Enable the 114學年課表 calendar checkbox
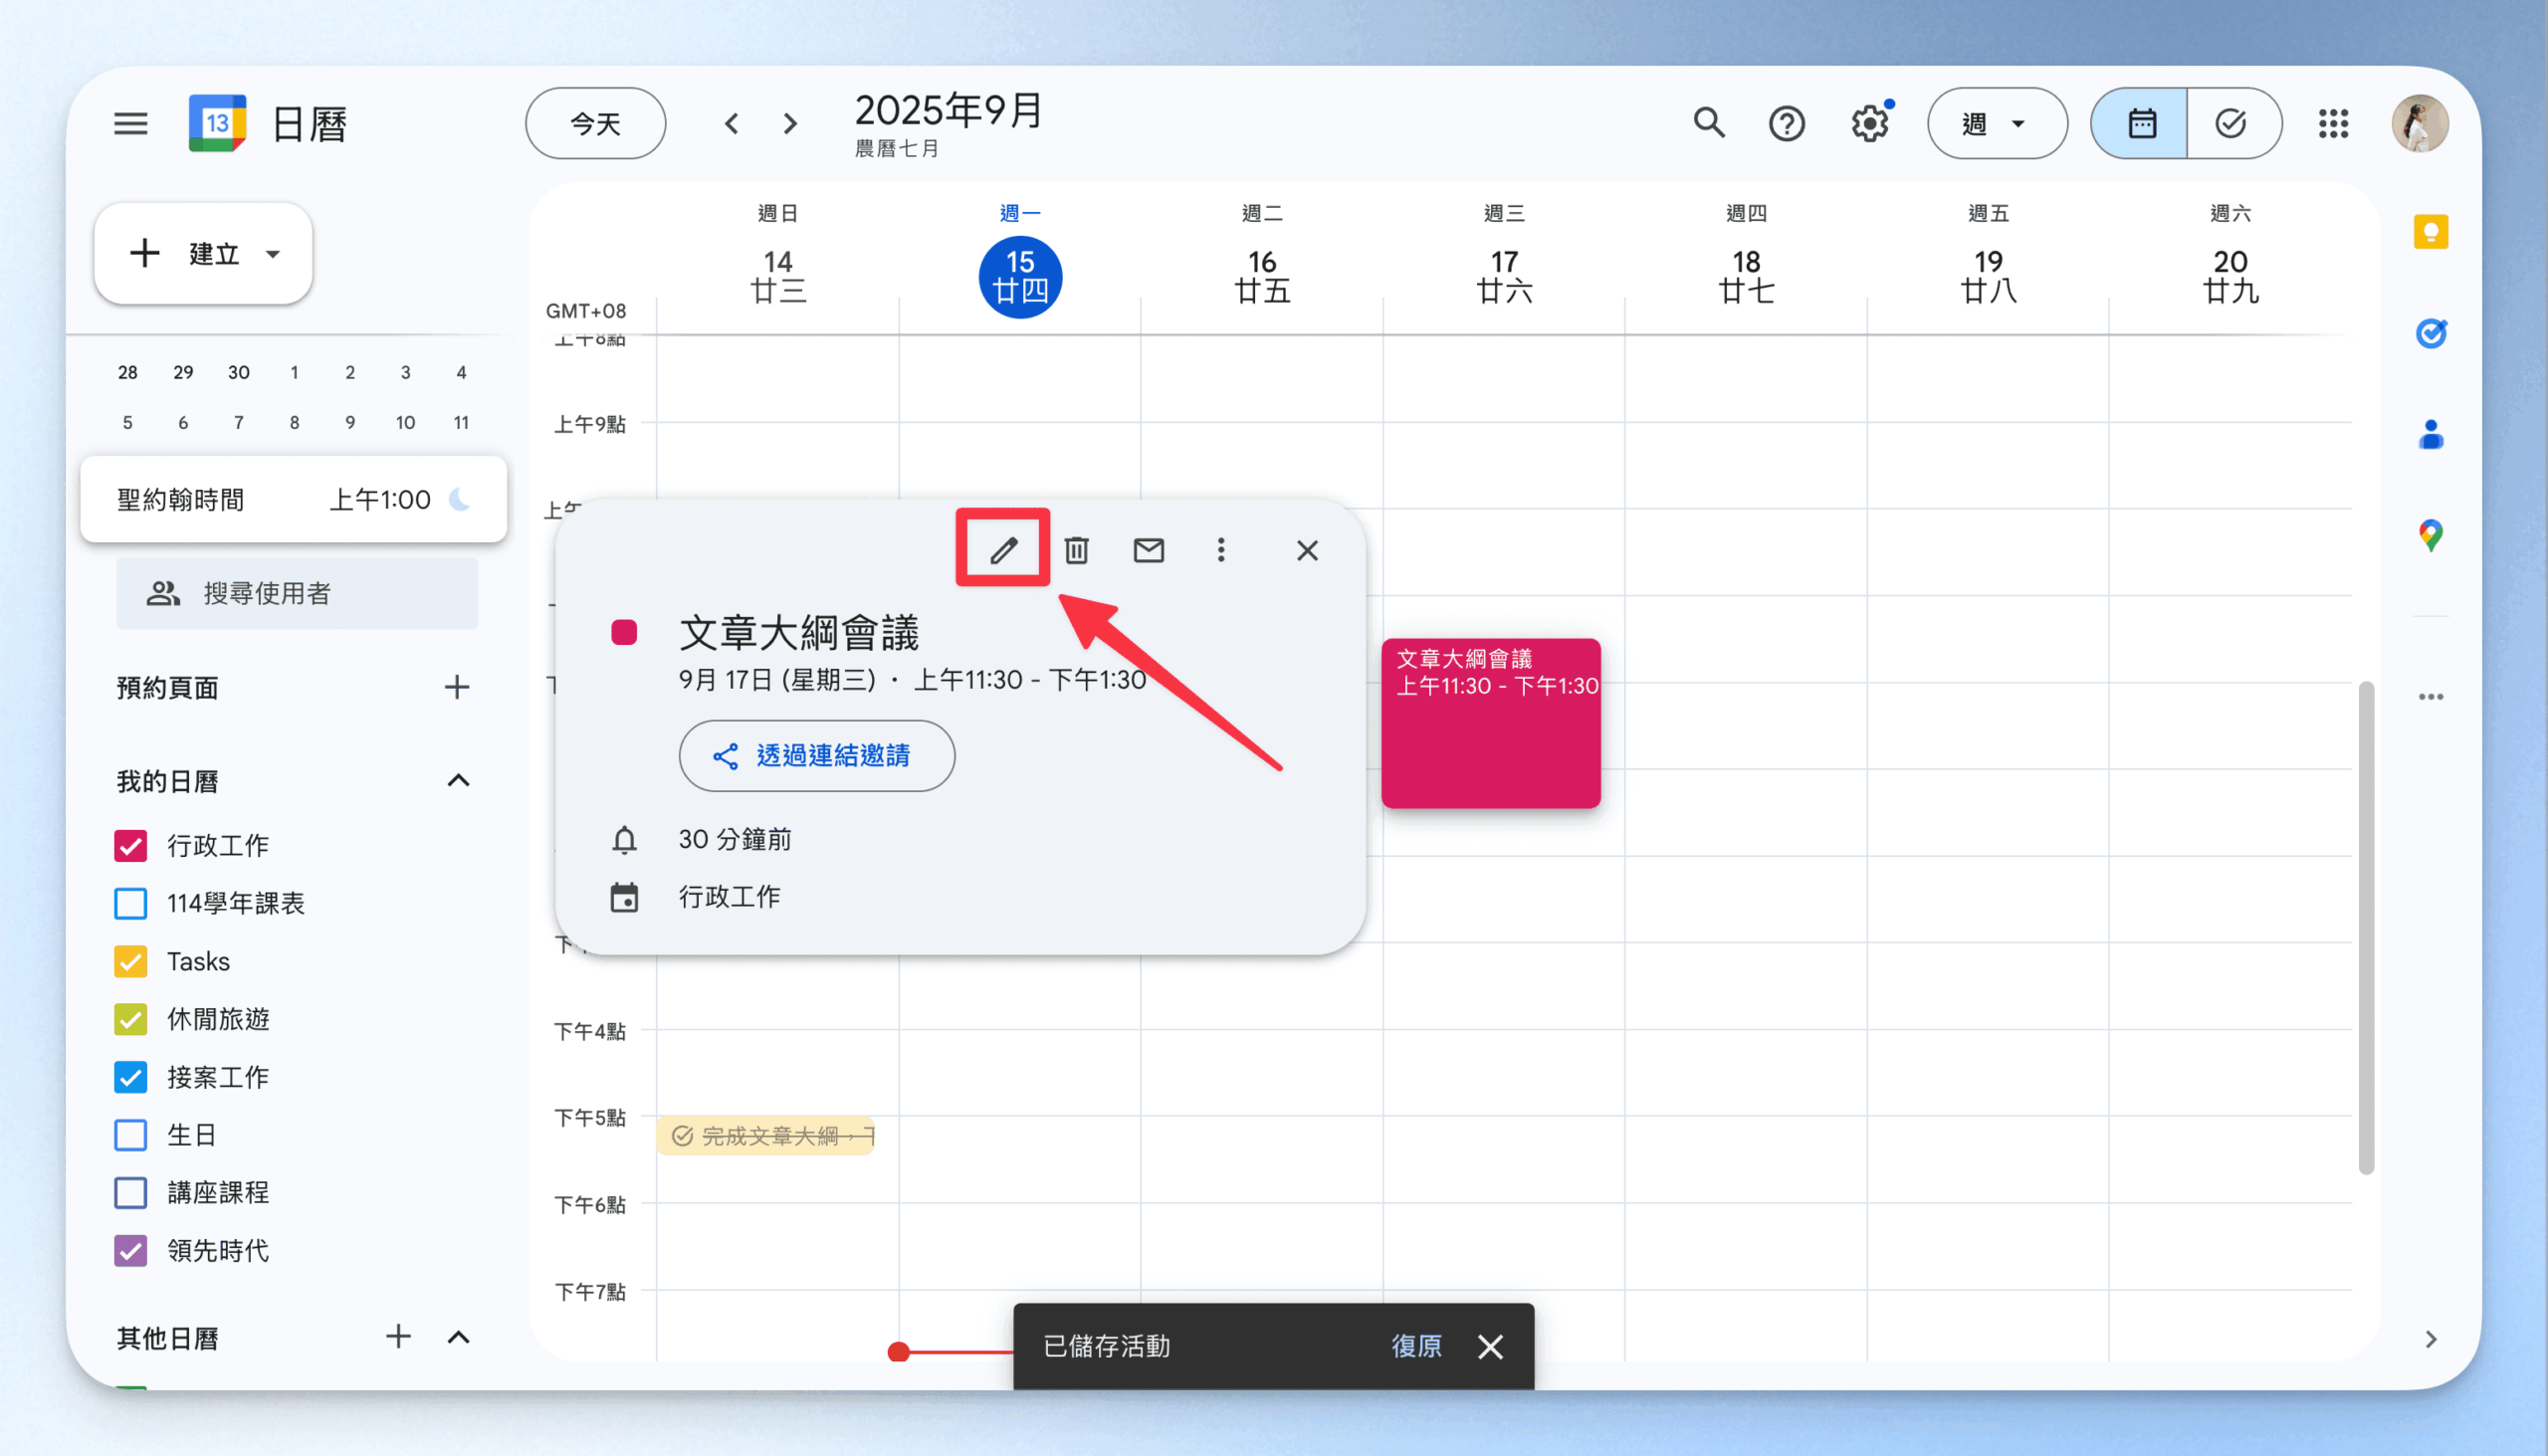Image resolution: width=2548 pixels, height=1456 pixels. tap(131, 903)
